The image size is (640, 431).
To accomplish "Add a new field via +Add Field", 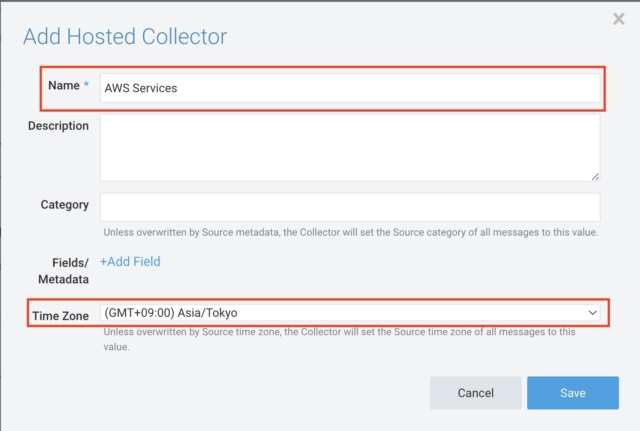I will (130, 262).
